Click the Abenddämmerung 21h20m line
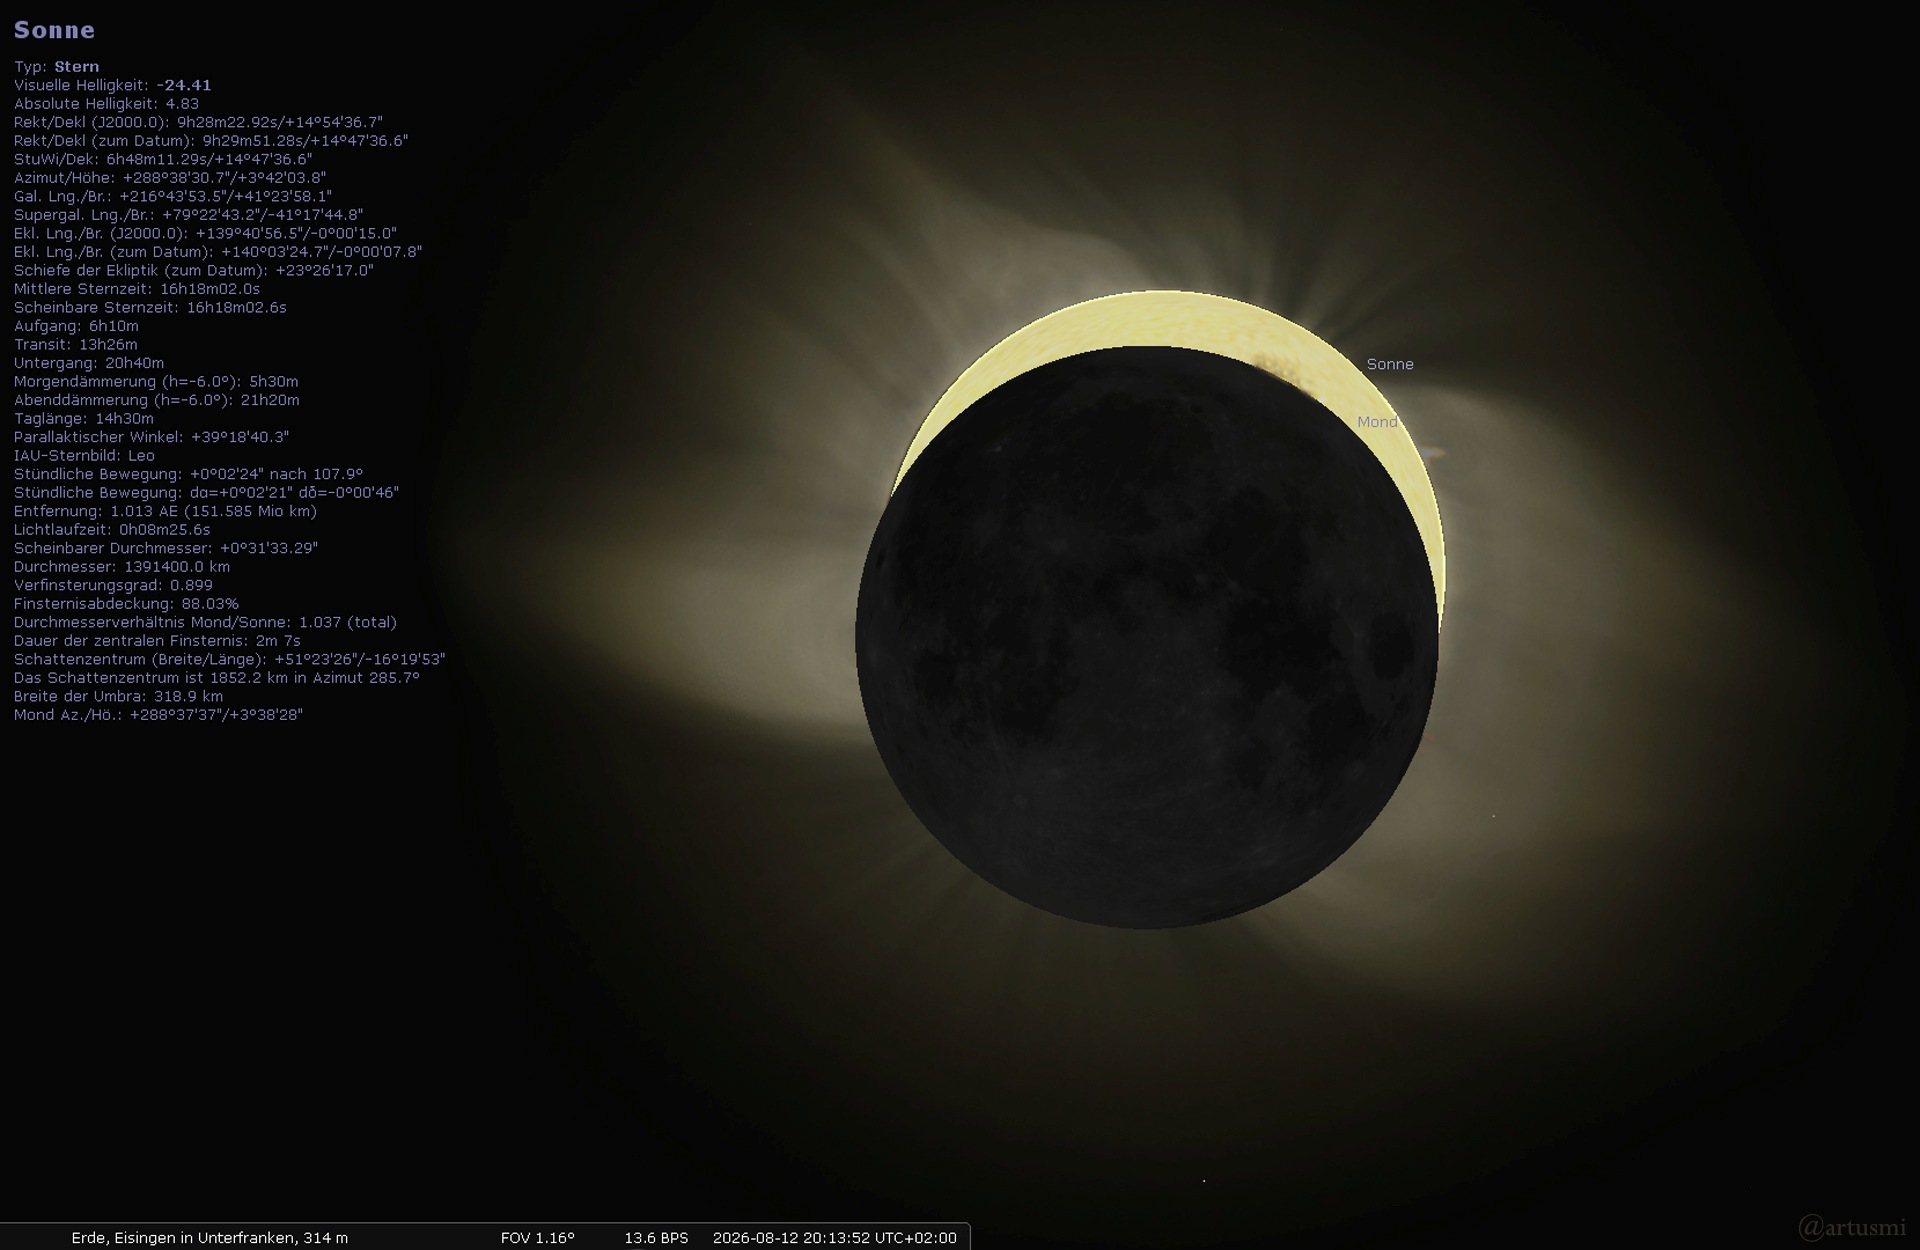This screenshot has height=1250, width=1920. (156, 400)
